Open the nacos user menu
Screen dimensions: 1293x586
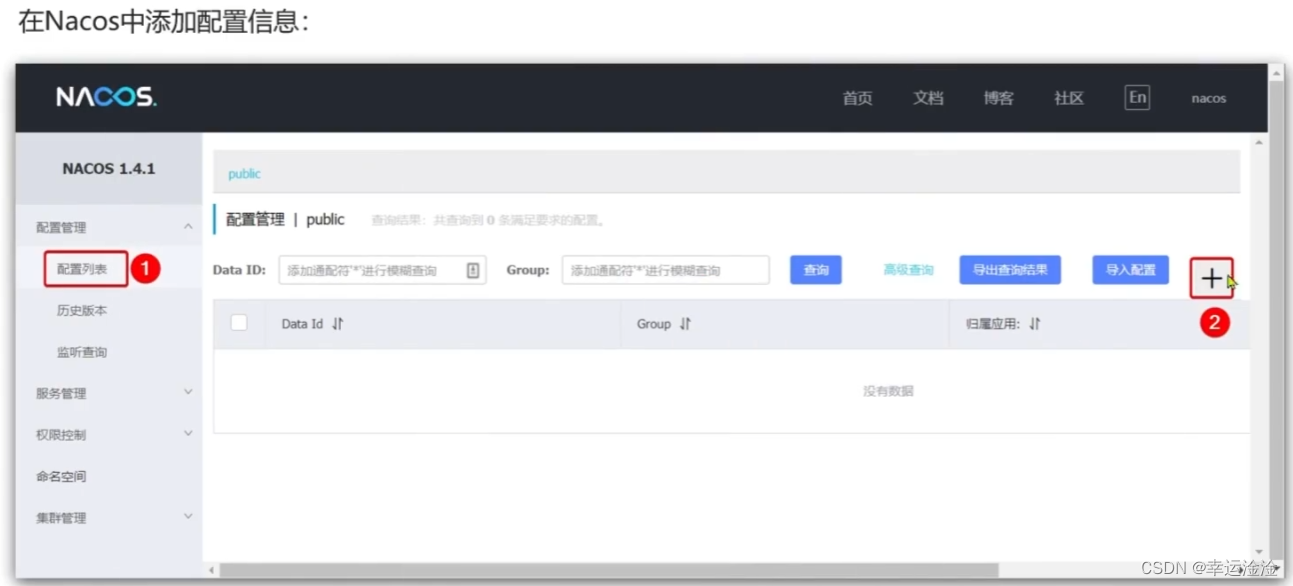1207,98
